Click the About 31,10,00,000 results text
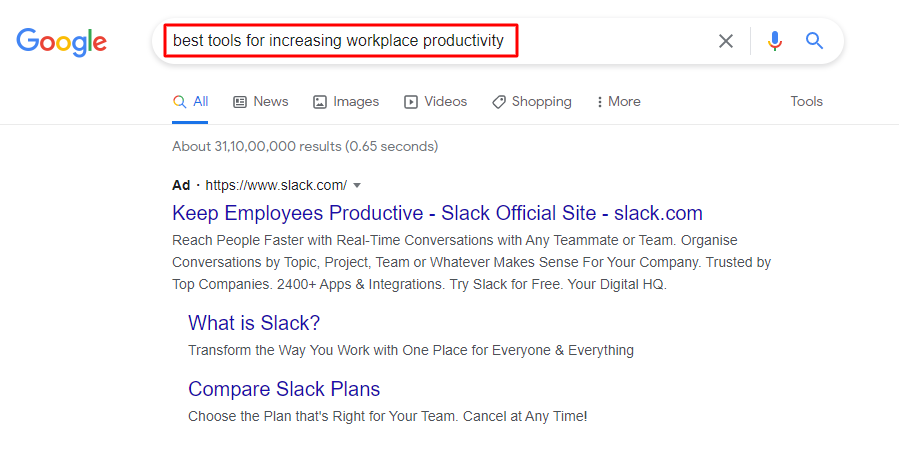Viewport: 899px width, 458px height. 305,147
